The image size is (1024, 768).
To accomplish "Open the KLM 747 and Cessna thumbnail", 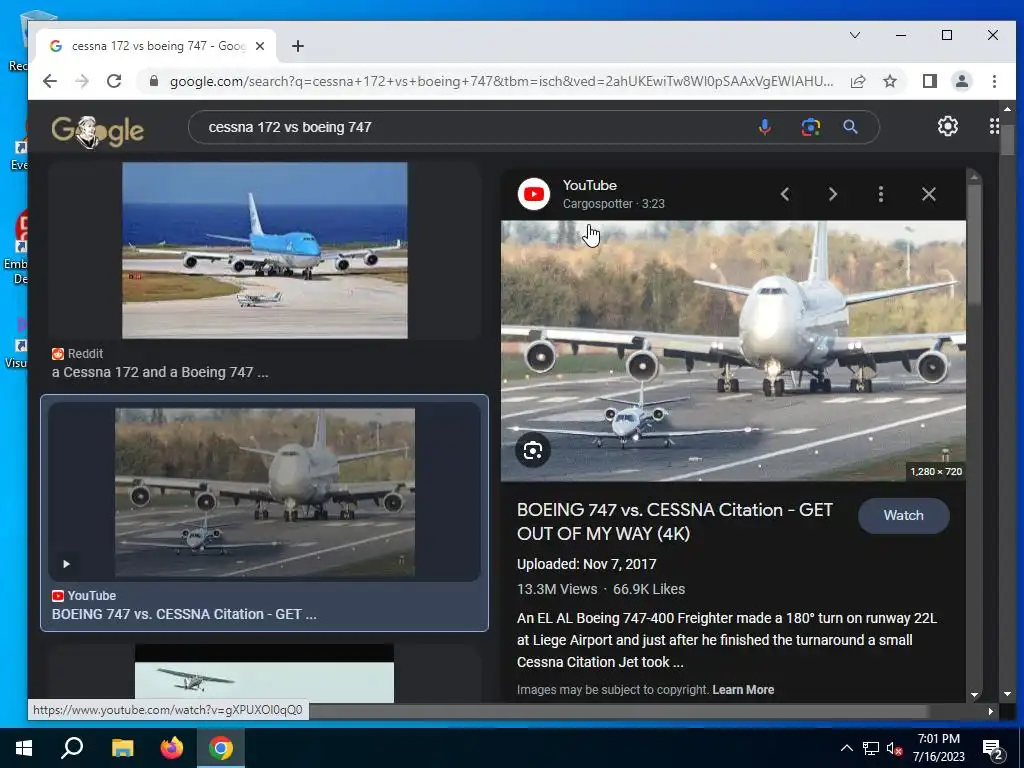I will pyautogui.click(x=264, y=250).
